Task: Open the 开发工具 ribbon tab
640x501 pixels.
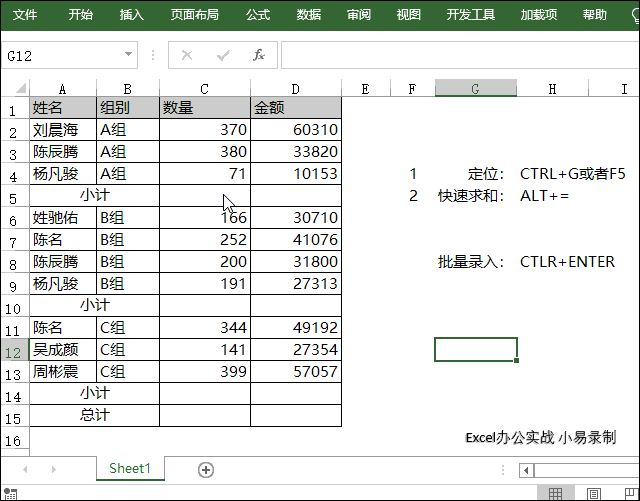Action: 471,15
